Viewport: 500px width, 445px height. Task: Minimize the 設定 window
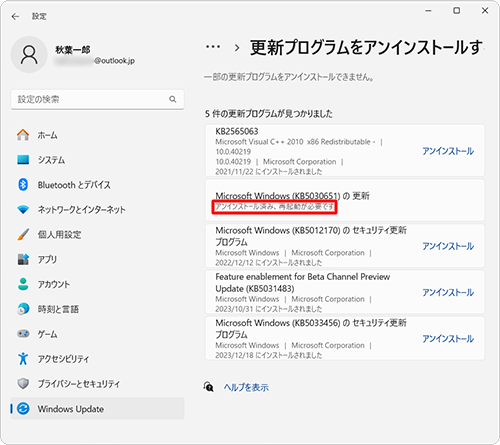[428, 11]
